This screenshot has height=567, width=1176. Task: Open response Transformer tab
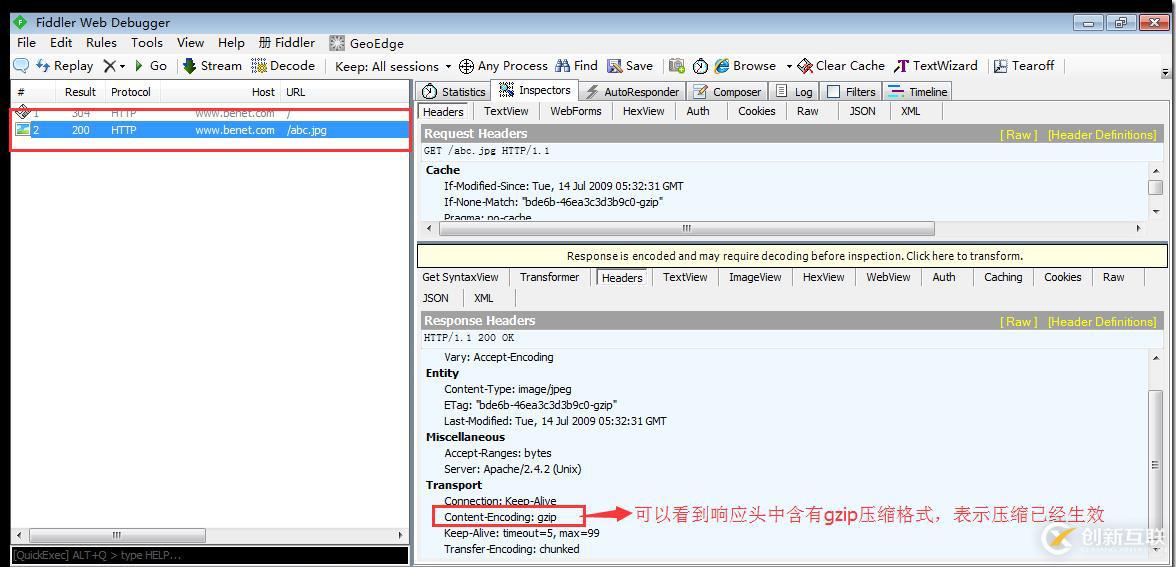pos(550,277)
